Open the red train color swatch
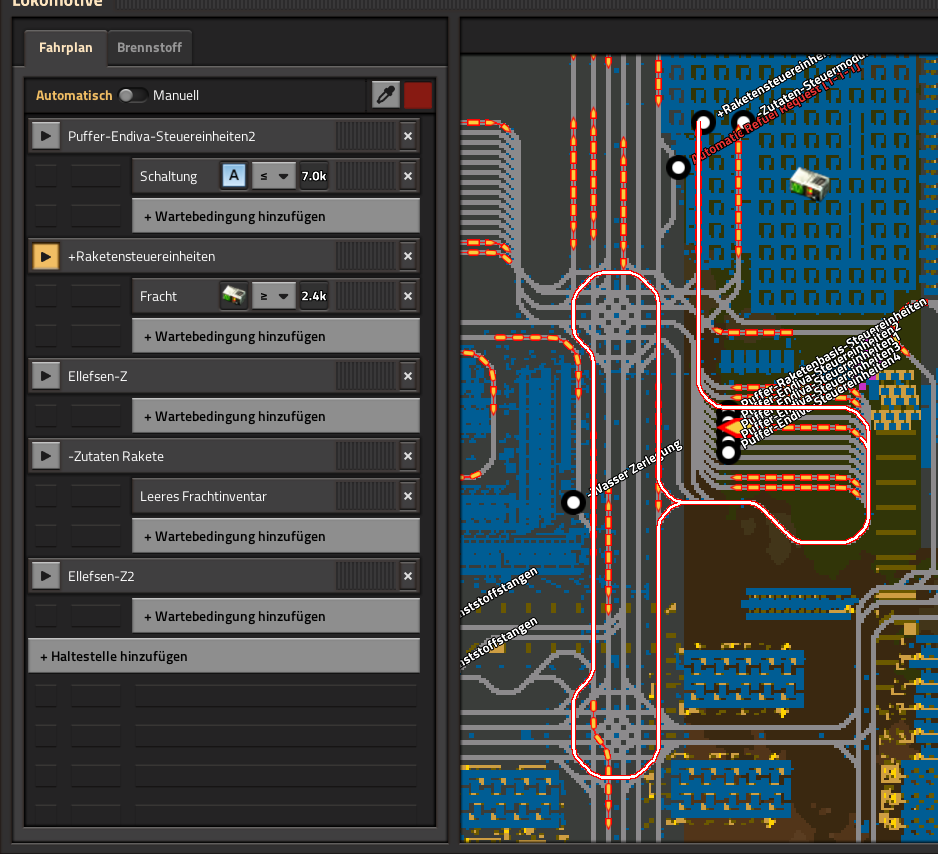 click(418, 95)
